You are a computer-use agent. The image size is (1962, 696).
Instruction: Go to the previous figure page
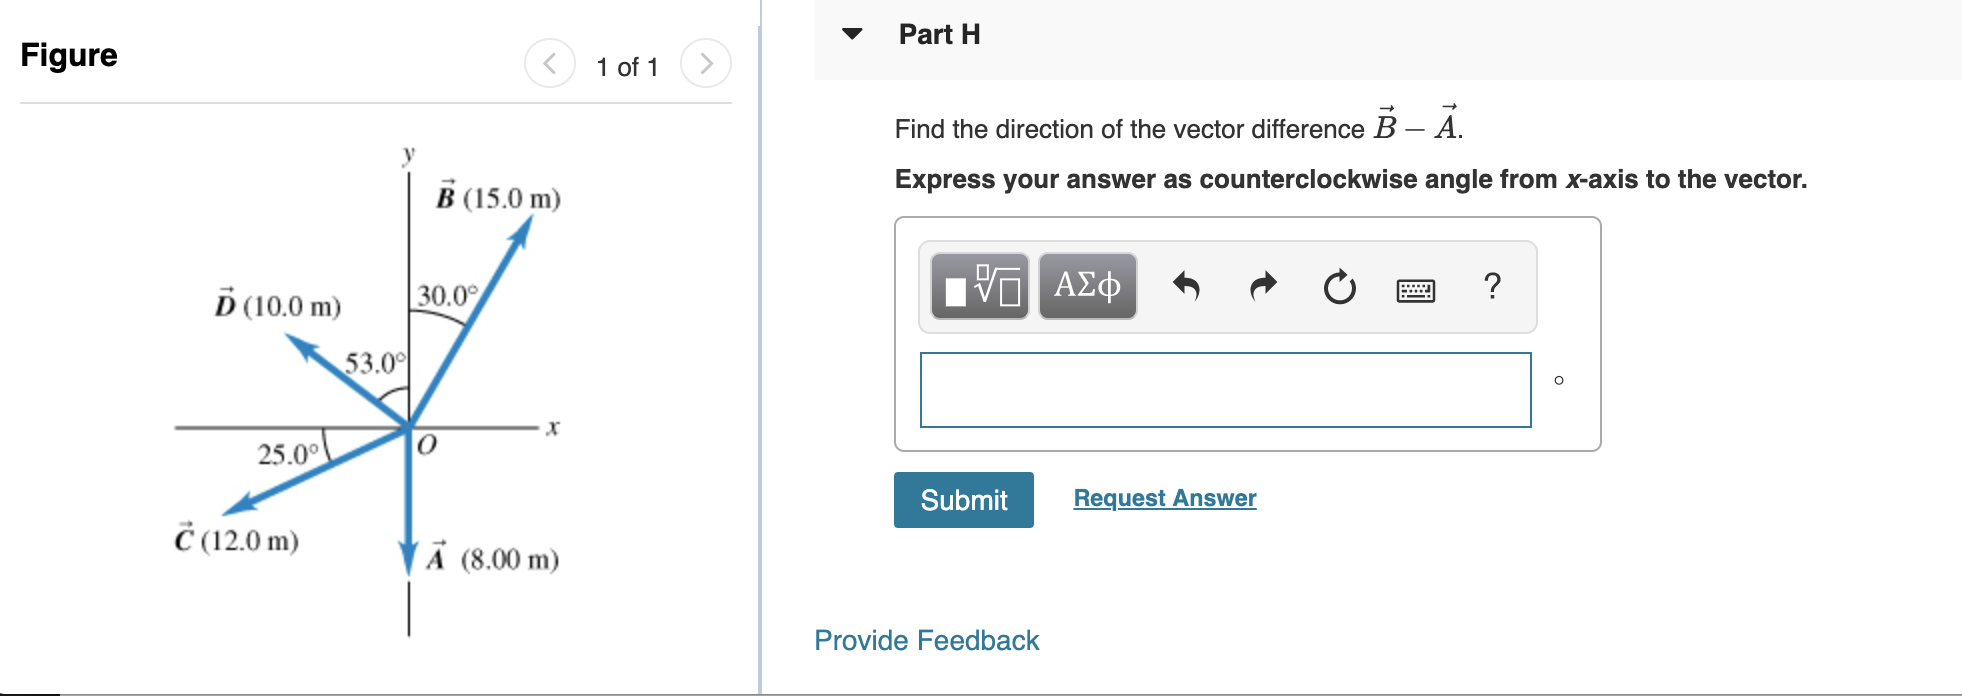[549, 64]
